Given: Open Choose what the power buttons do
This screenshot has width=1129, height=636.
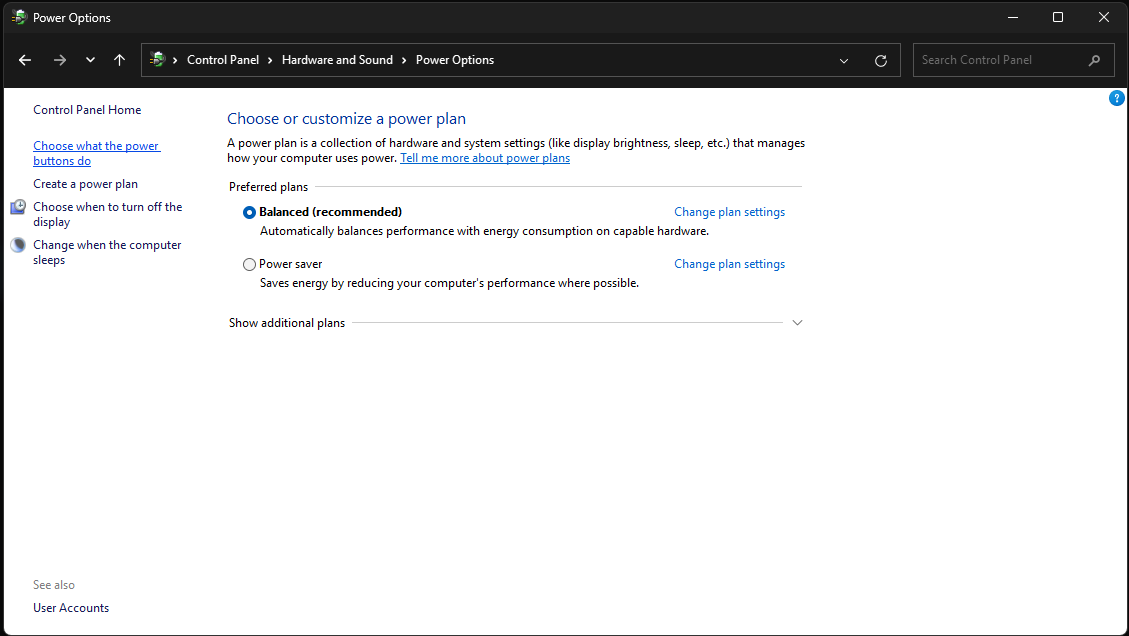Looking at the screenshot, I should click(96, 153).
